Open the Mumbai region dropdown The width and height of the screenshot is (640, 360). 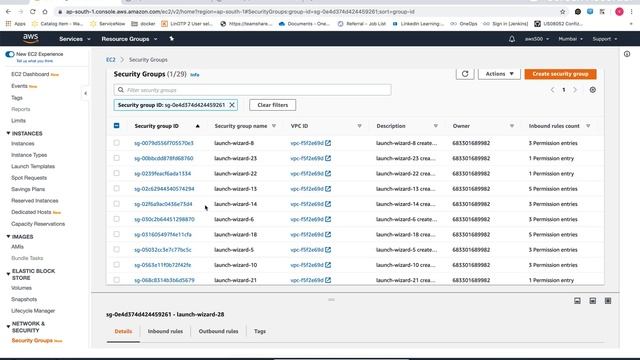click(570, 39)
